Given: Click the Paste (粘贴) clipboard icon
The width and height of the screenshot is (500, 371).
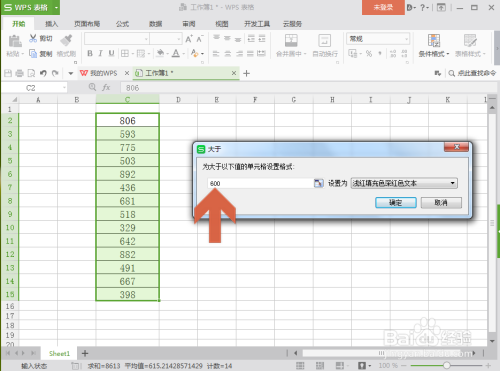Looking at the screenshot, I should pyautogui.click(x=15, y=41).
